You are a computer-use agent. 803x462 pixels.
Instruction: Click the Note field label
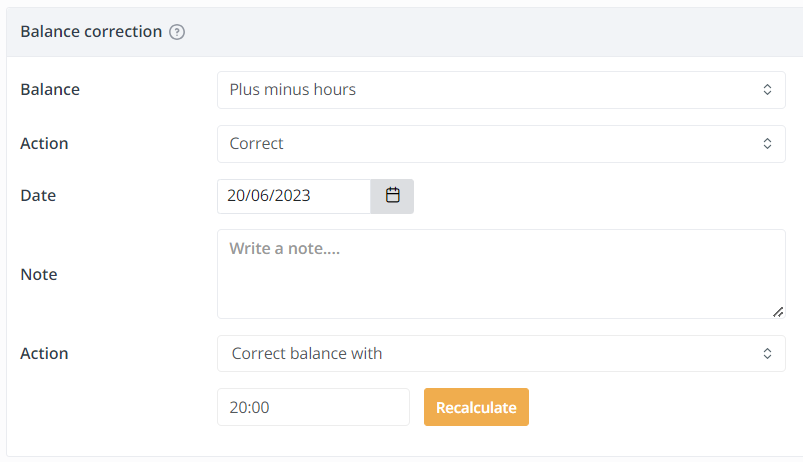pos(39,274)
